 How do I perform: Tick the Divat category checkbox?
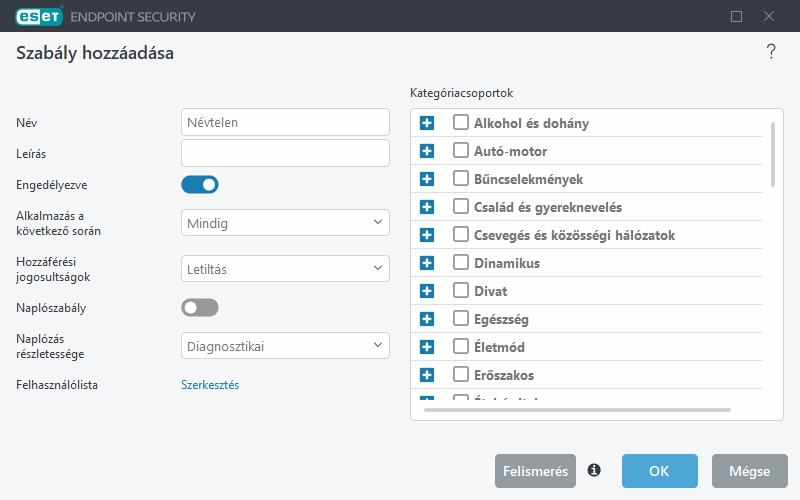pos(461,290)
